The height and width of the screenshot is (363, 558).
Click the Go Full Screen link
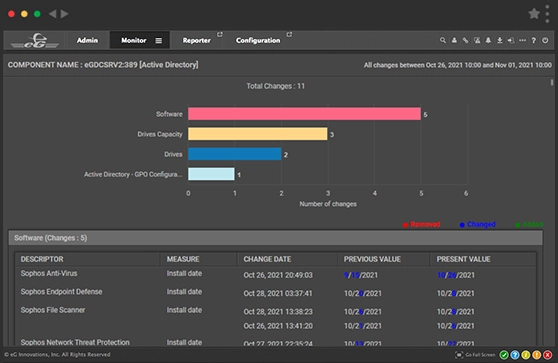[480, 355]
